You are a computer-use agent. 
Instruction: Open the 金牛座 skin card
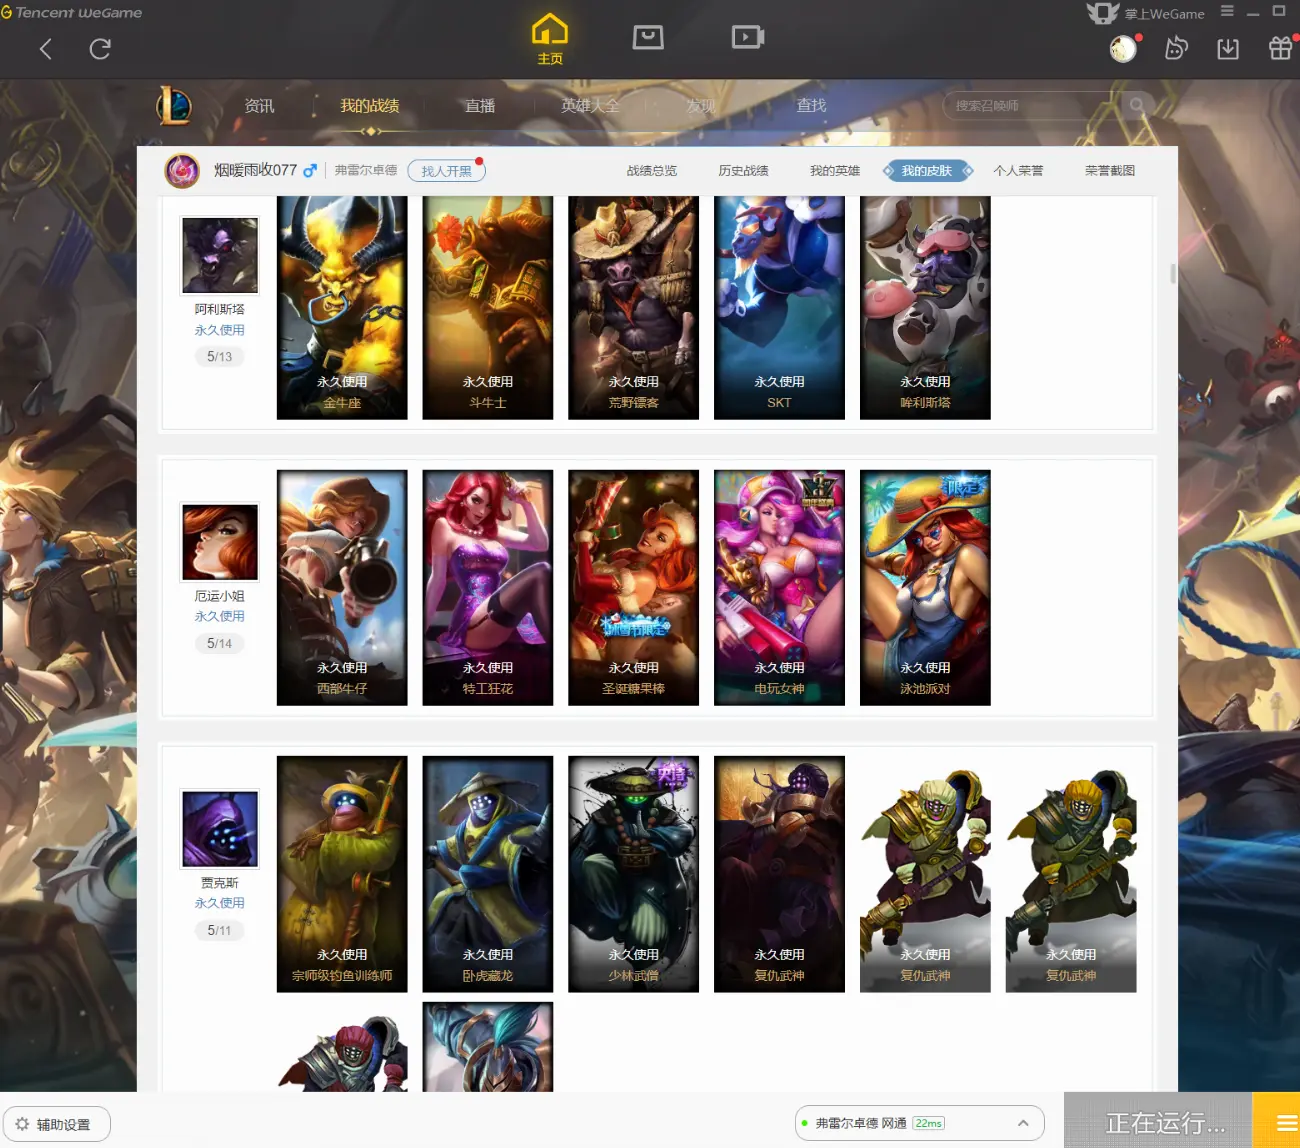coord(342,307)
